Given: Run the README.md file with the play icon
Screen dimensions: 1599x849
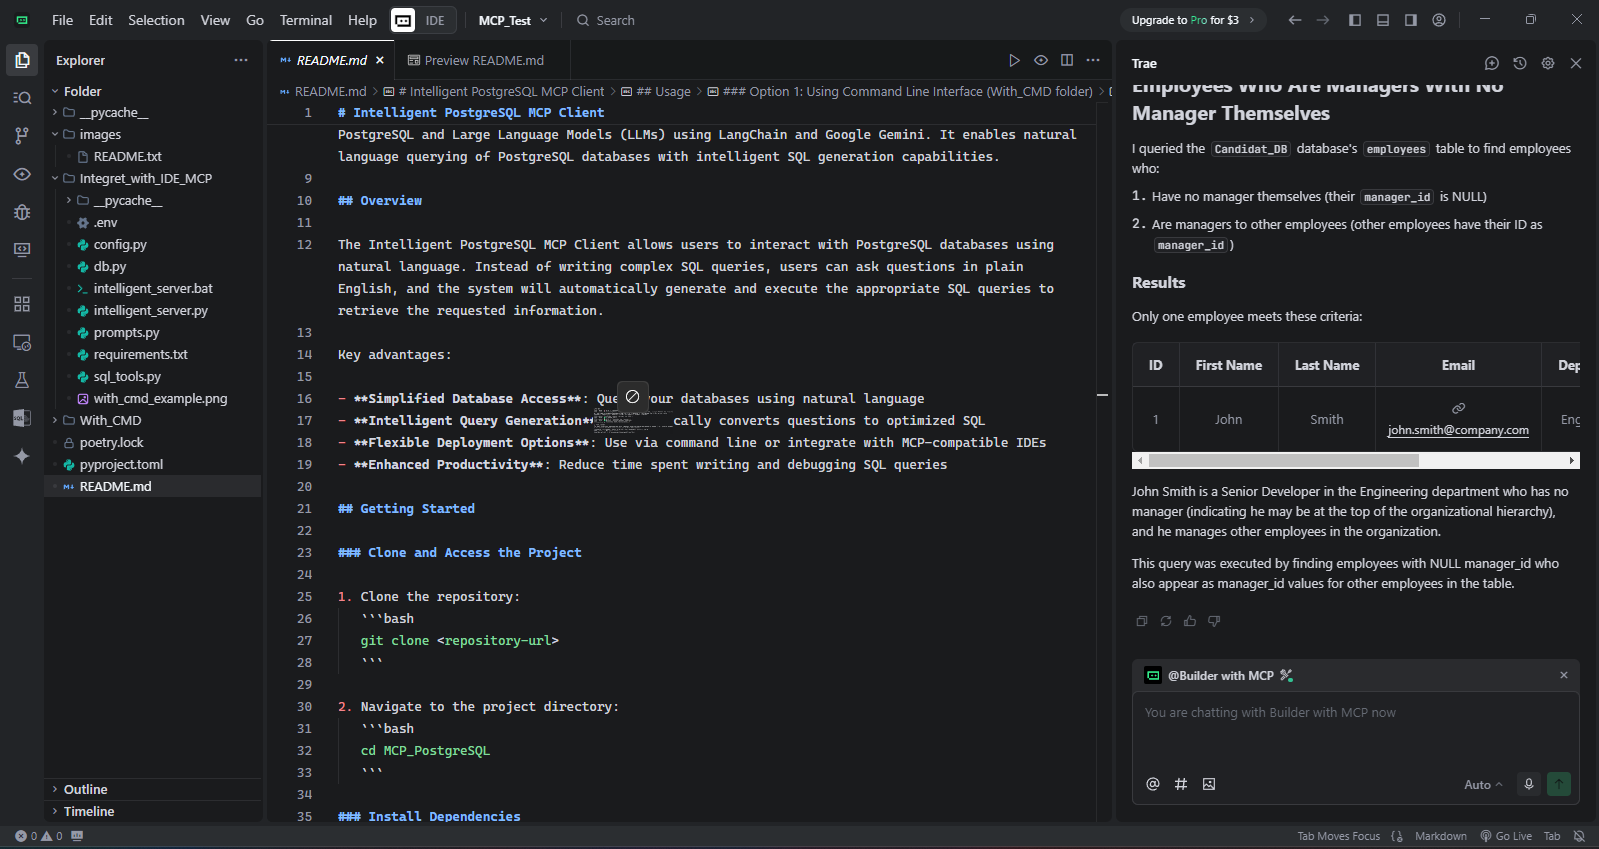Looking at the screenshot, I should 1014,60.
